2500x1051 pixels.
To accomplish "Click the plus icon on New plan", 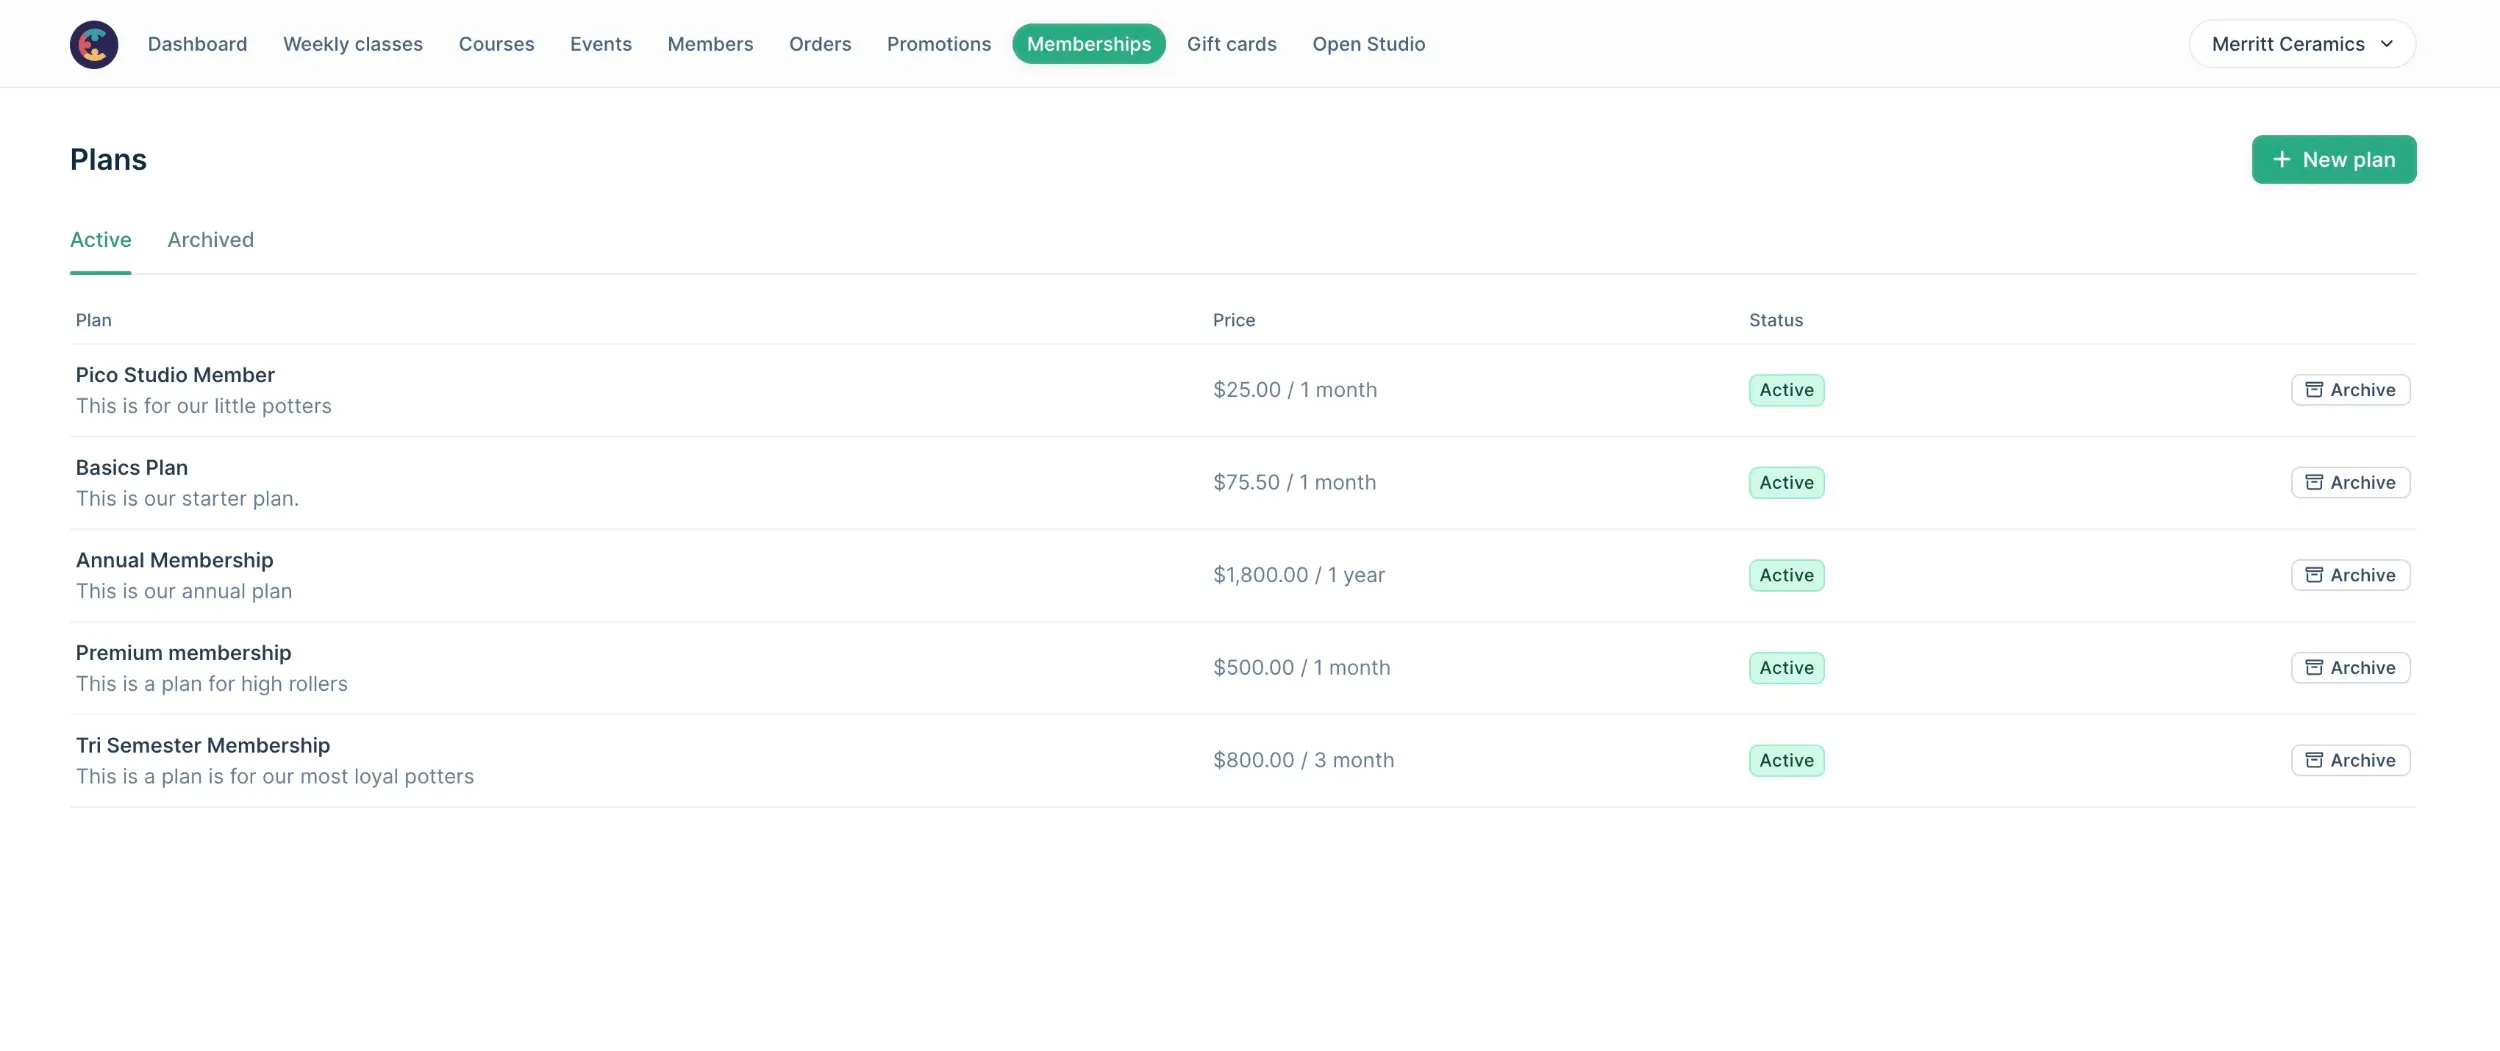I will point(2281,160).
